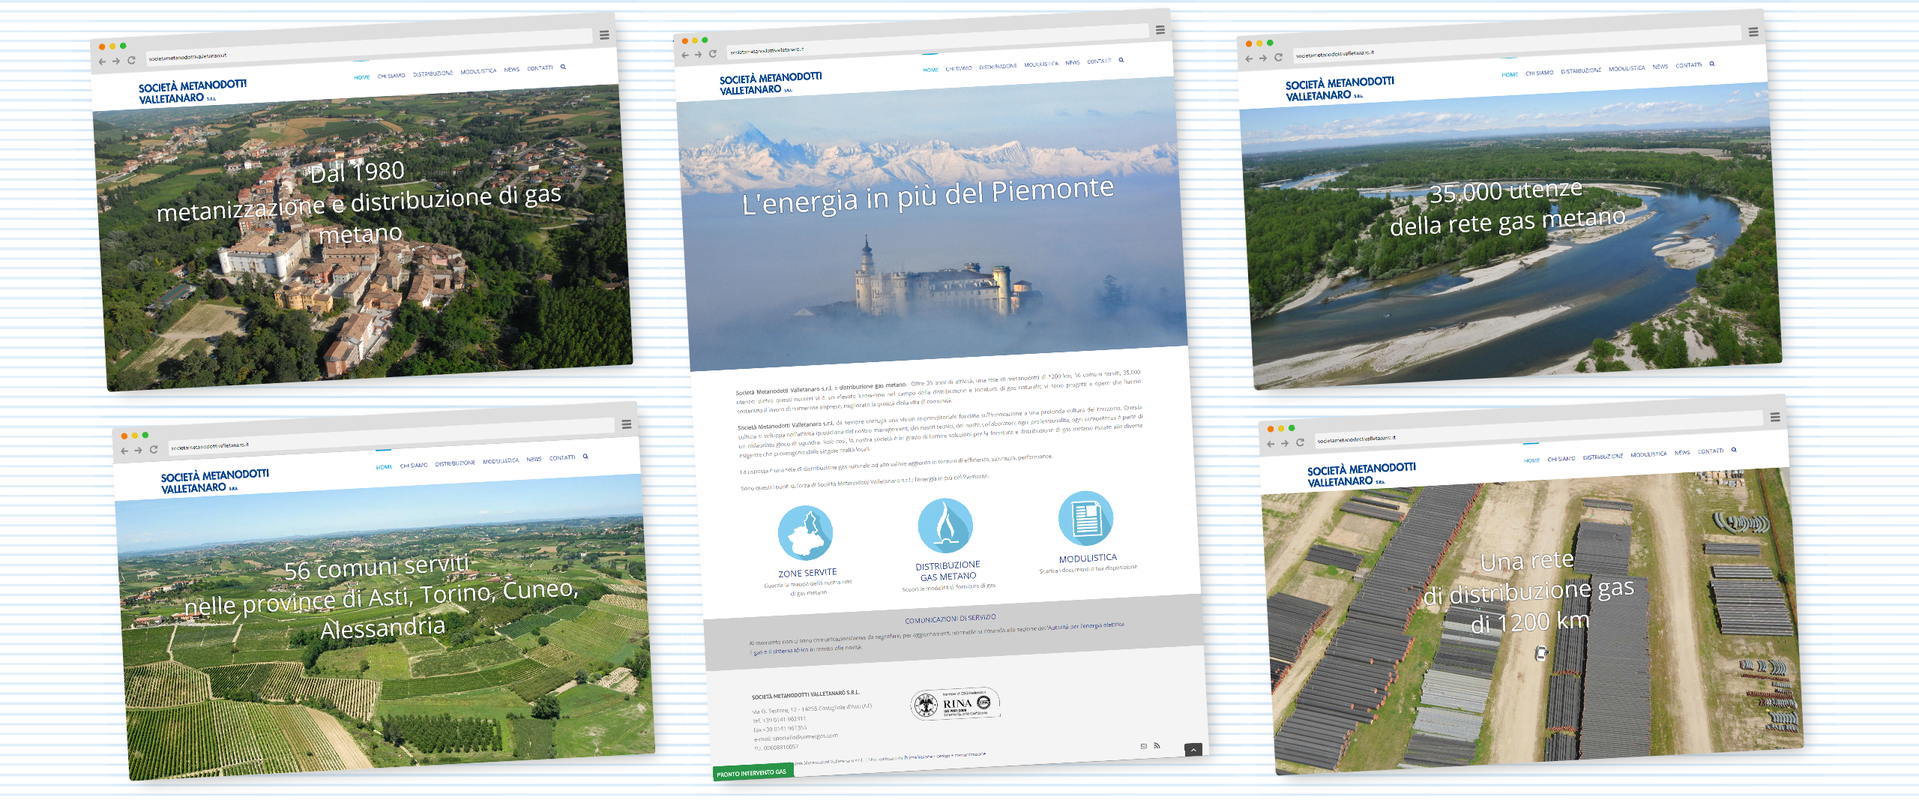The height and width of the screenshot is (800, 1919).
Task: Open hamburger menu of the bottom-right browser window
Action: (x=1775, y=417)
